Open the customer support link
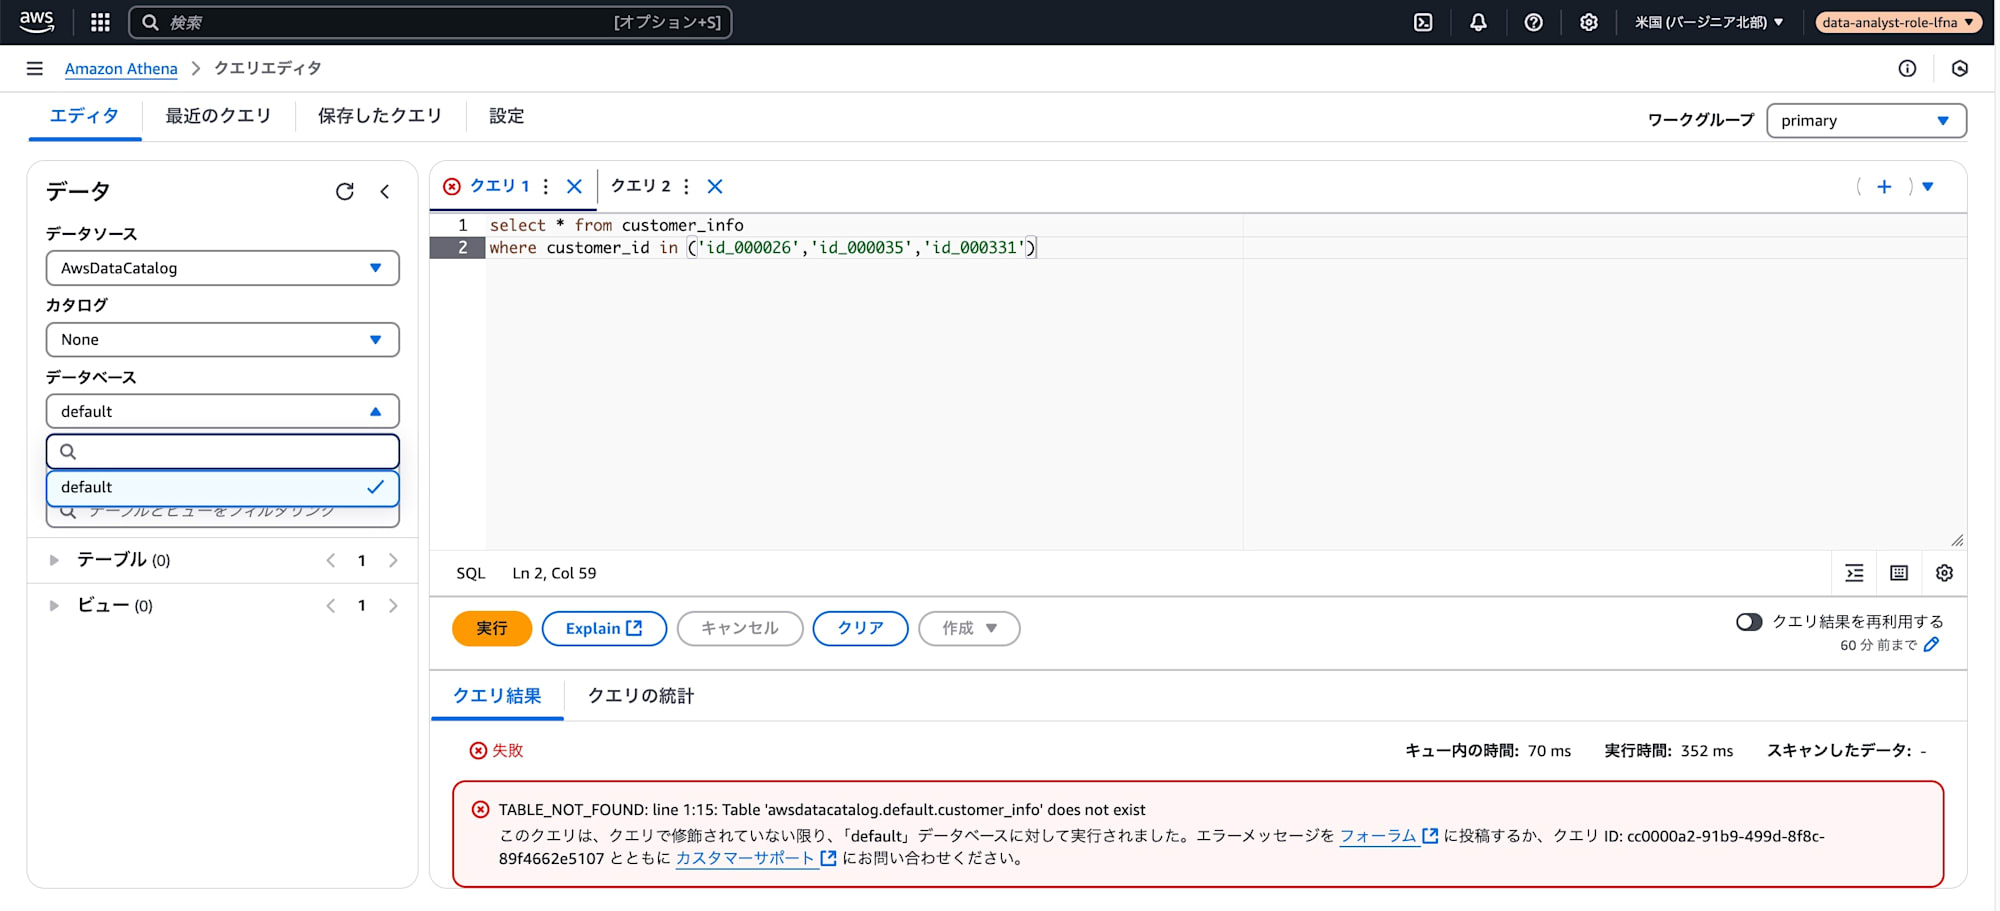2000x911 pixels. click(755, 858)
